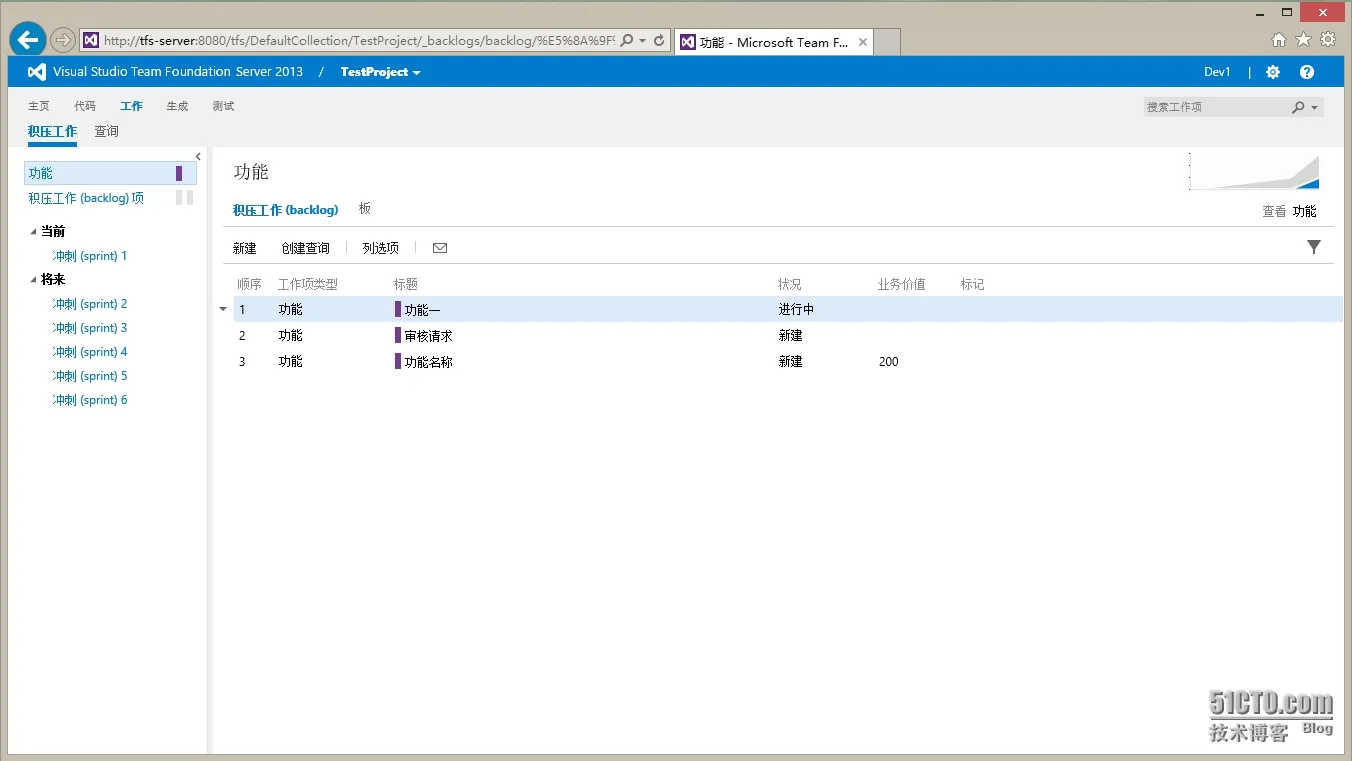Switch to the 代码 hub

point(85,106)
